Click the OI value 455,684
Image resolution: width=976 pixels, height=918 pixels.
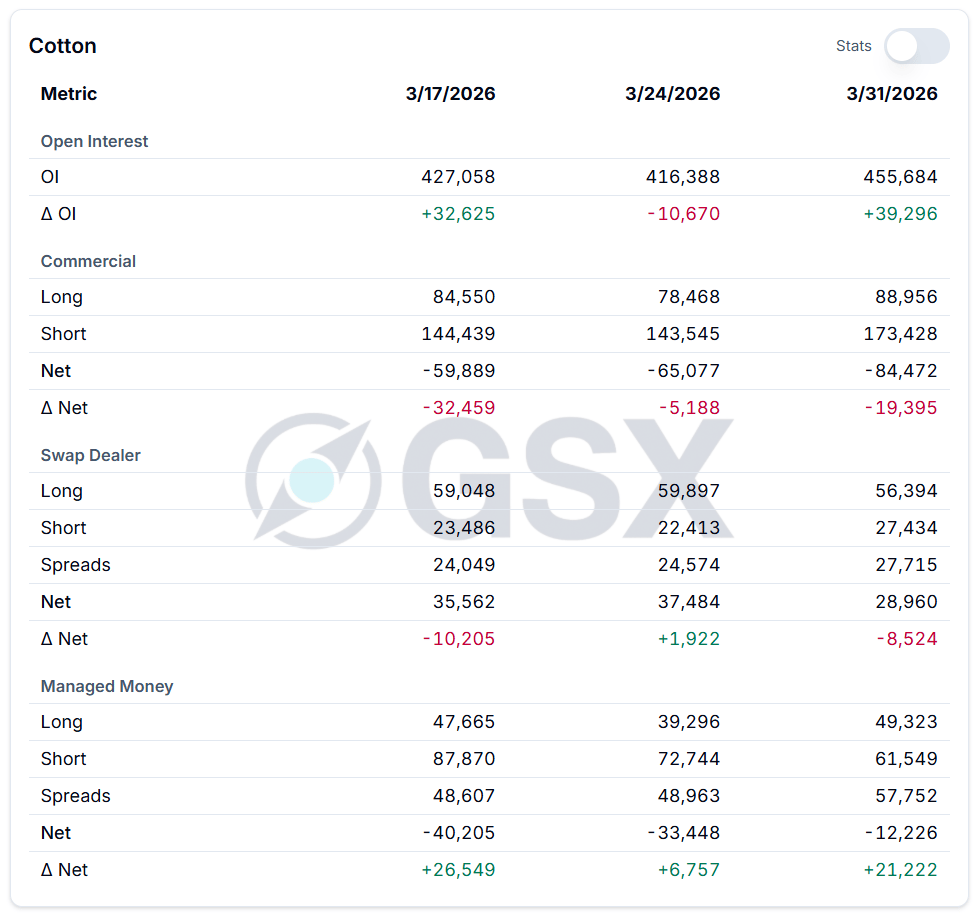tap(900, 178)
